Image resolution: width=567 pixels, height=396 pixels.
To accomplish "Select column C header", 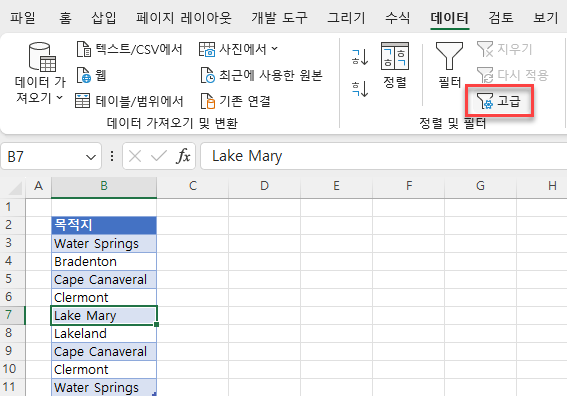I will pos(192,186).
